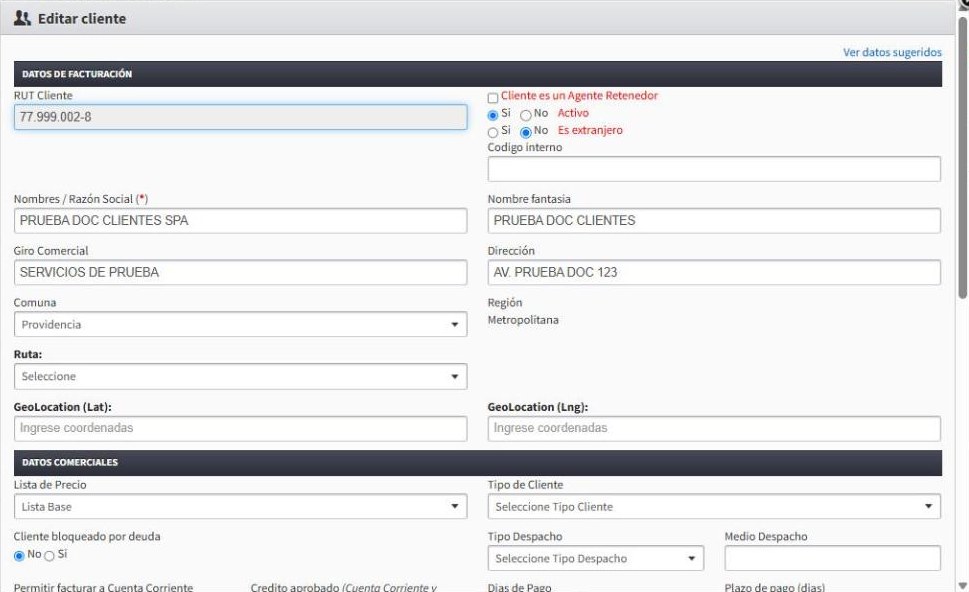Click the DATOS COMERCIALES header
Image resolution: width=969 pixels, height=592 pixels.
coord(478,462)
